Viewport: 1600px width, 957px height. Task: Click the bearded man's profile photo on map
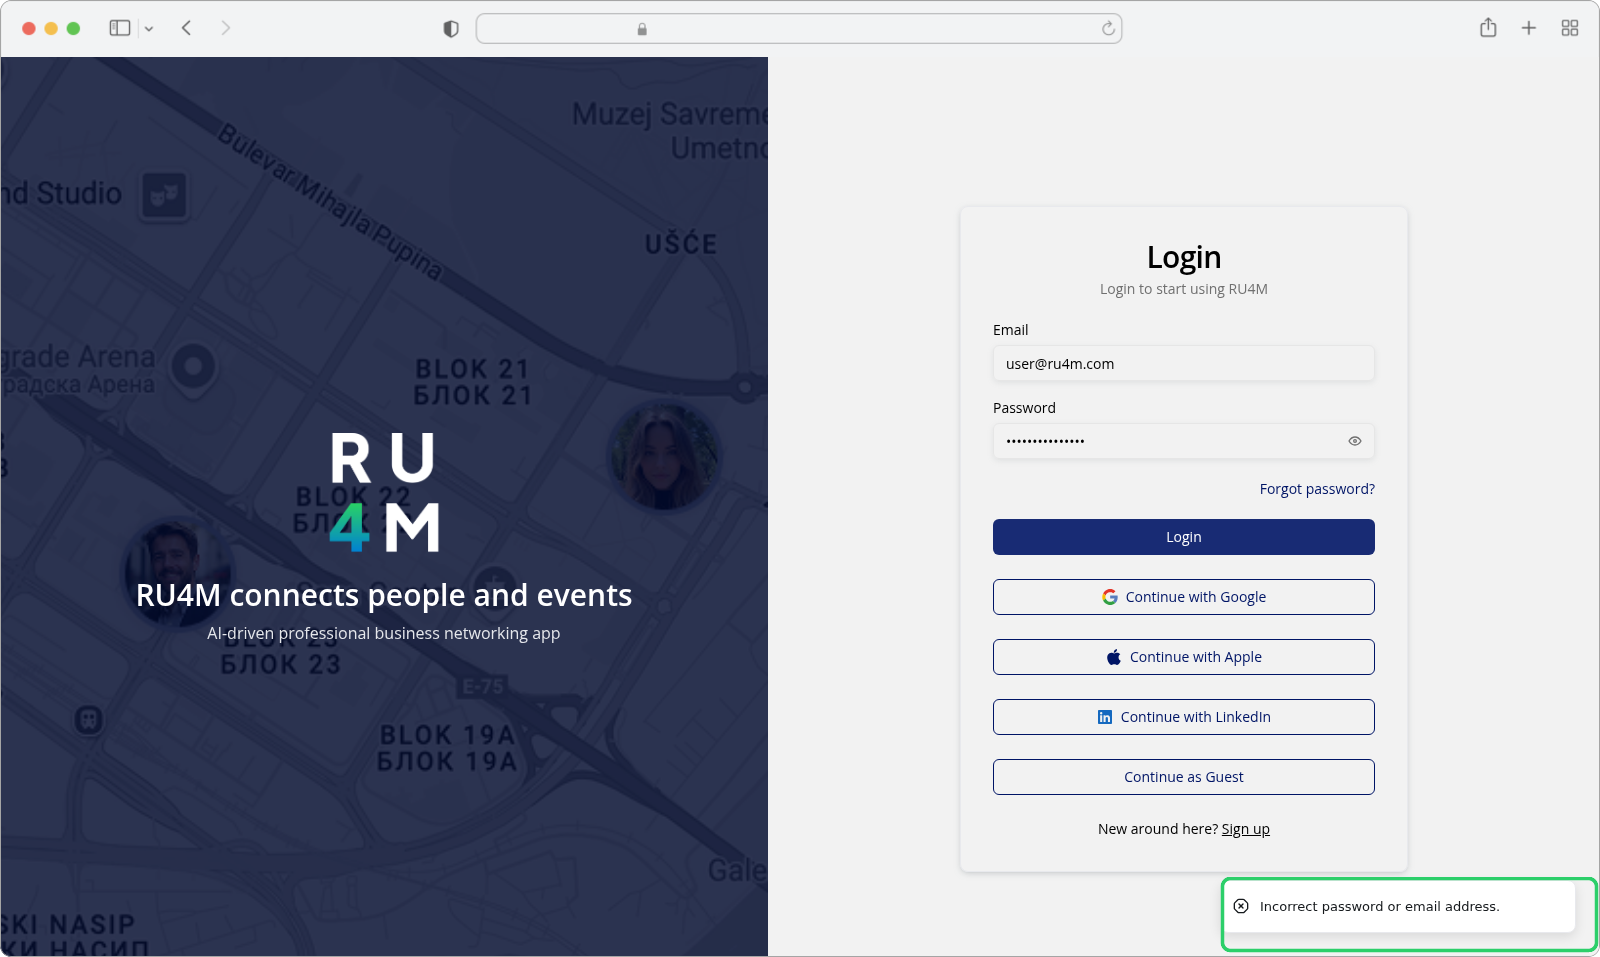pyautogui.click(x=178, y=571)
